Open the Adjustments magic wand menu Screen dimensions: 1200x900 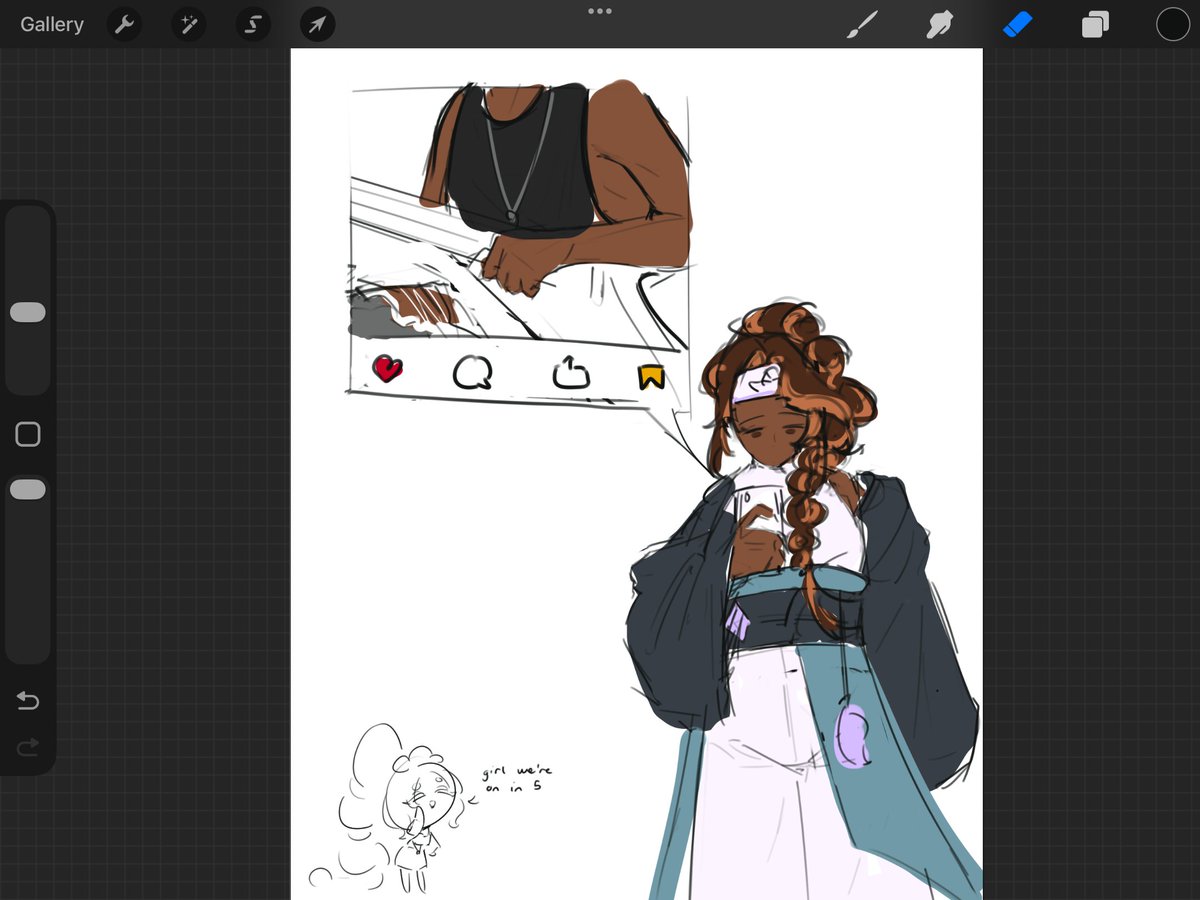(x=188, y=25)
